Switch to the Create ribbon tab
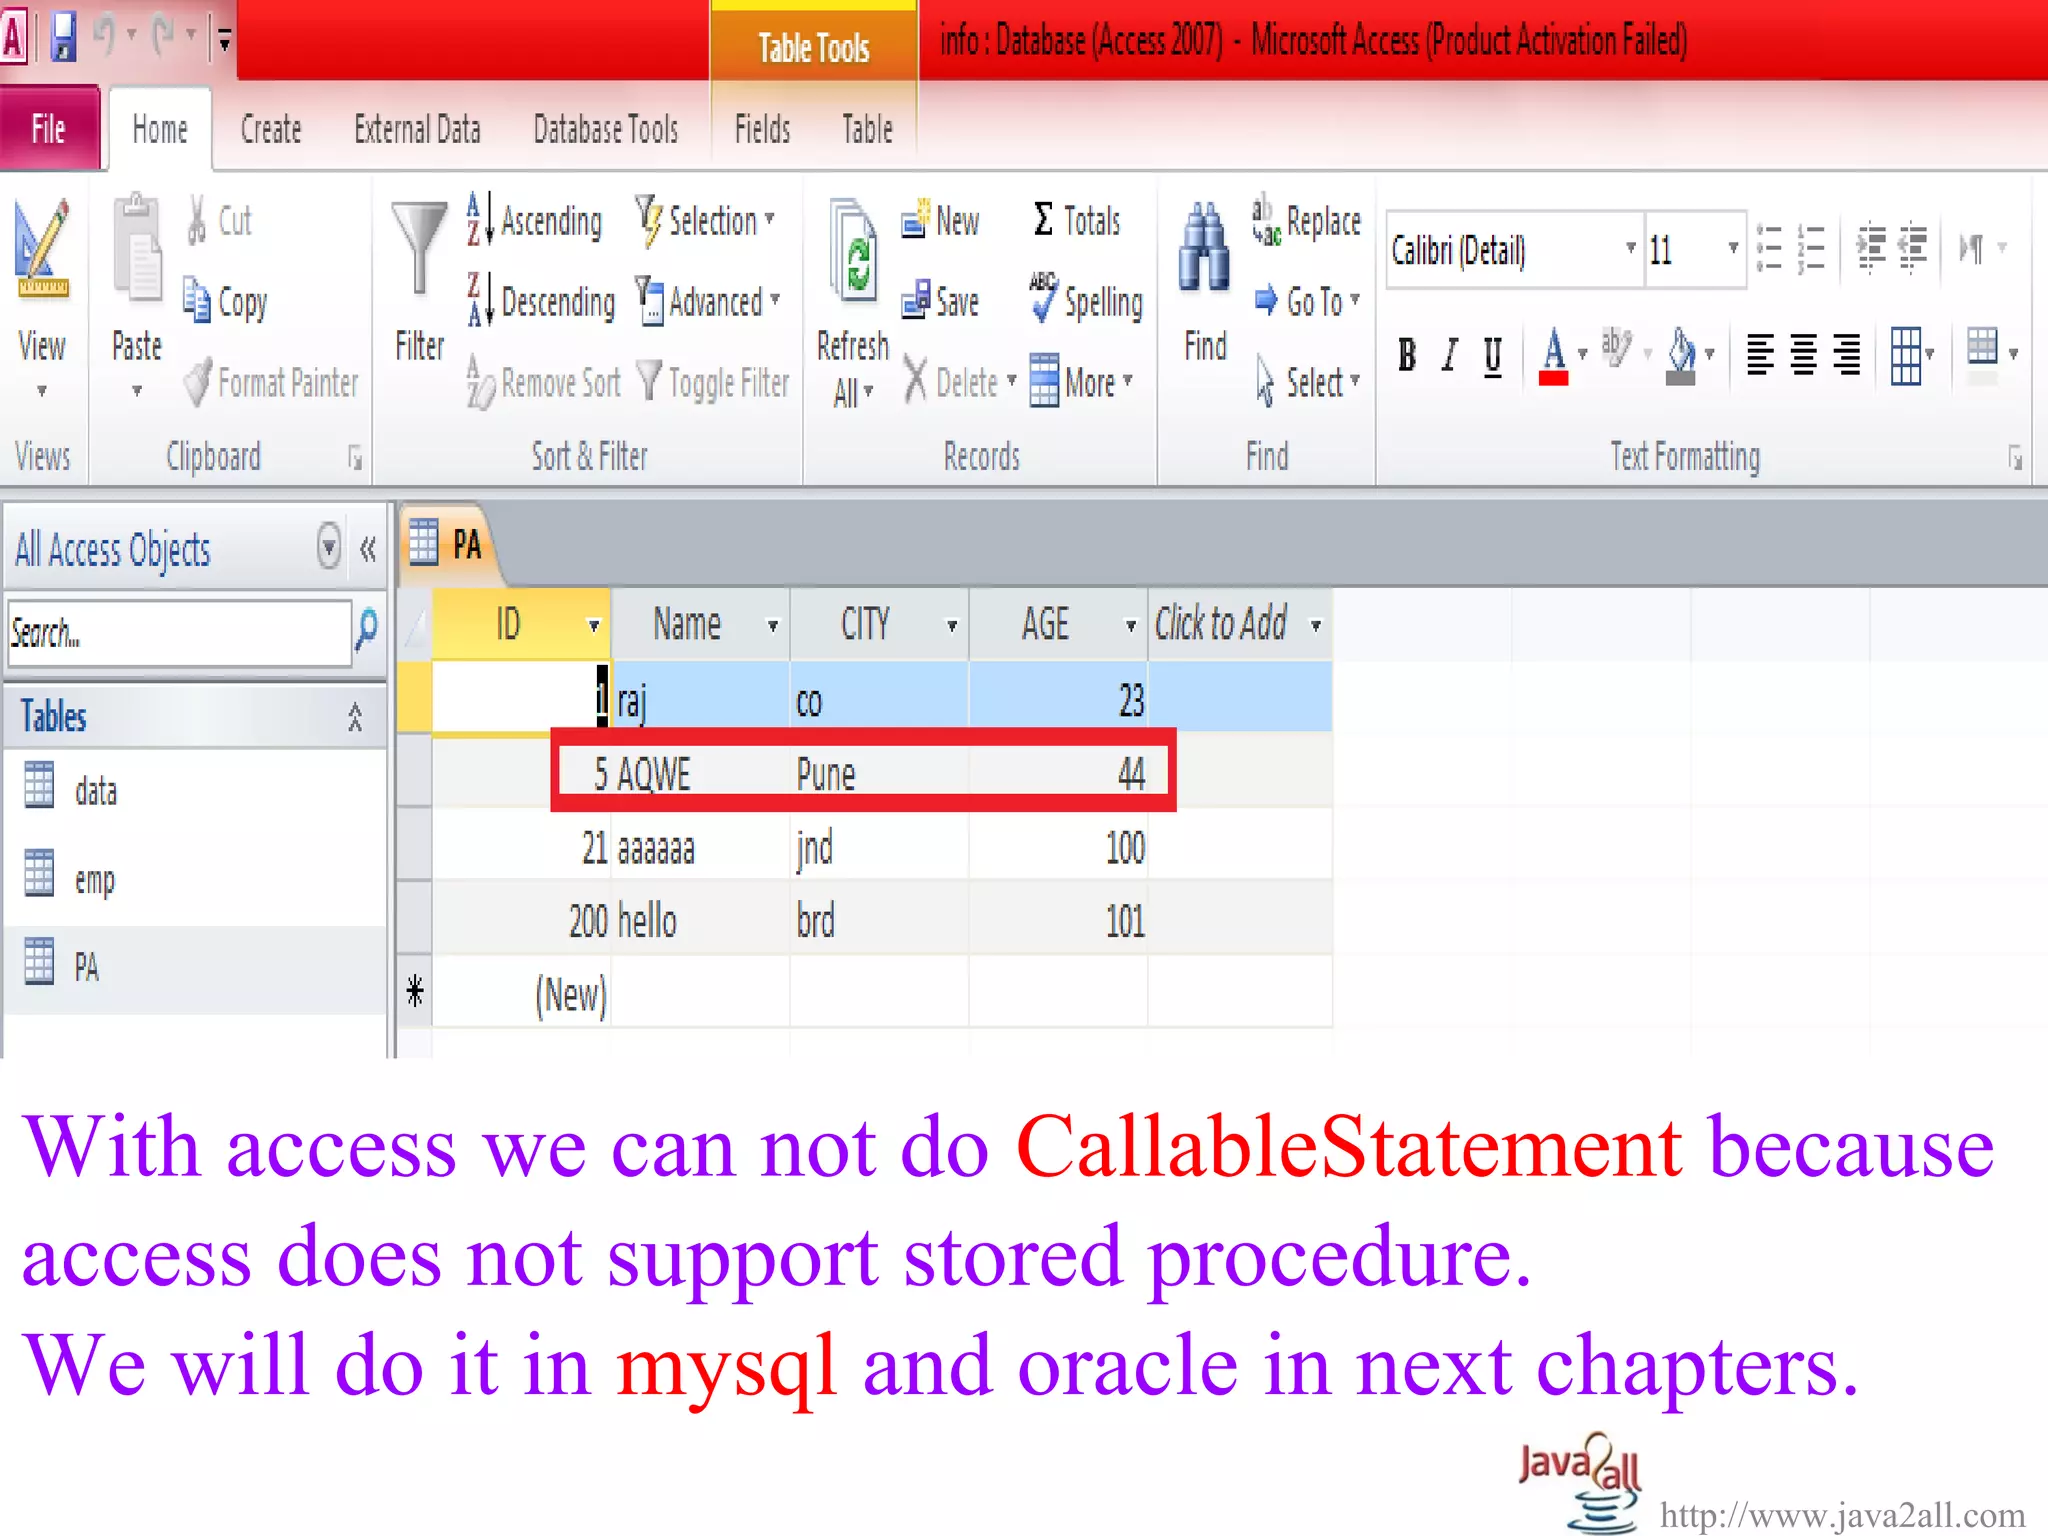 coord(271,129)
